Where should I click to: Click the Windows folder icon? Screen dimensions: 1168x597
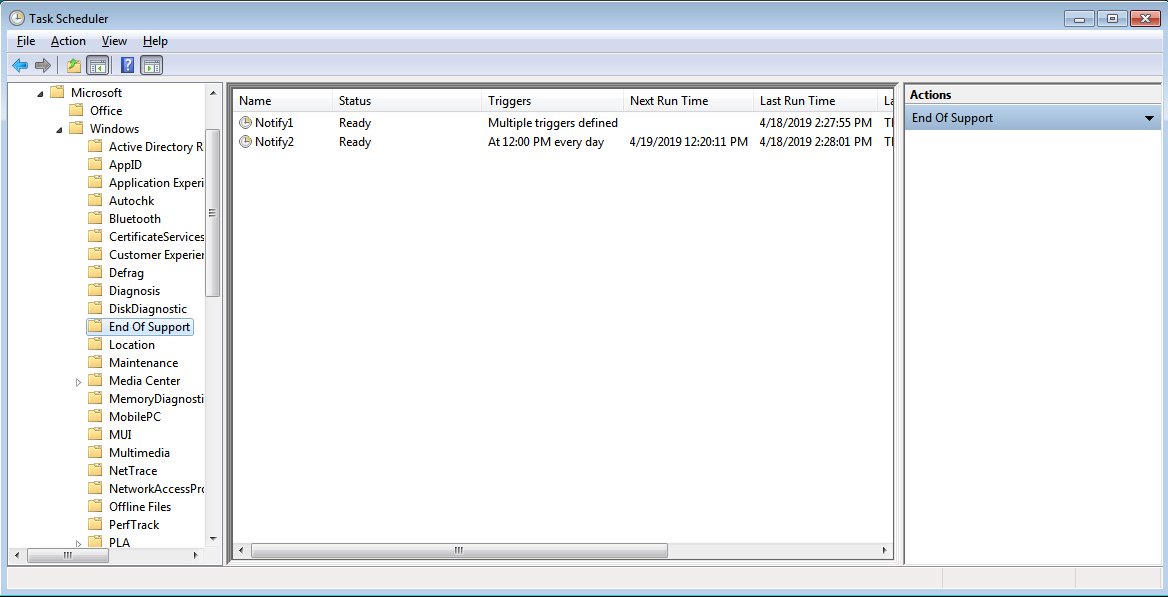76,128
